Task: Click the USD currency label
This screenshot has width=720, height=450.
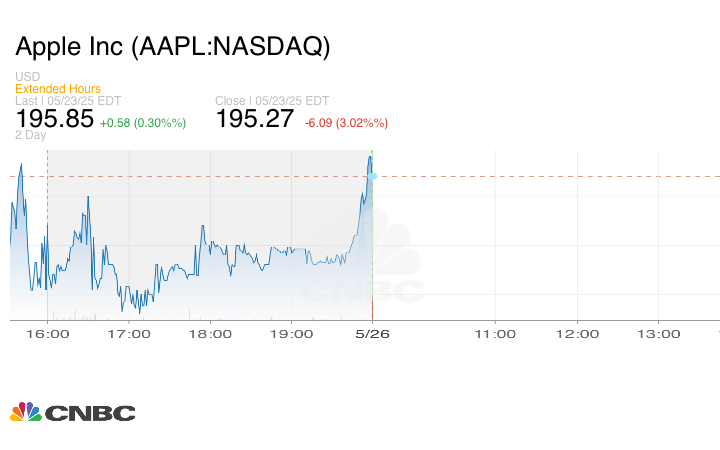Action: (27, 77)
